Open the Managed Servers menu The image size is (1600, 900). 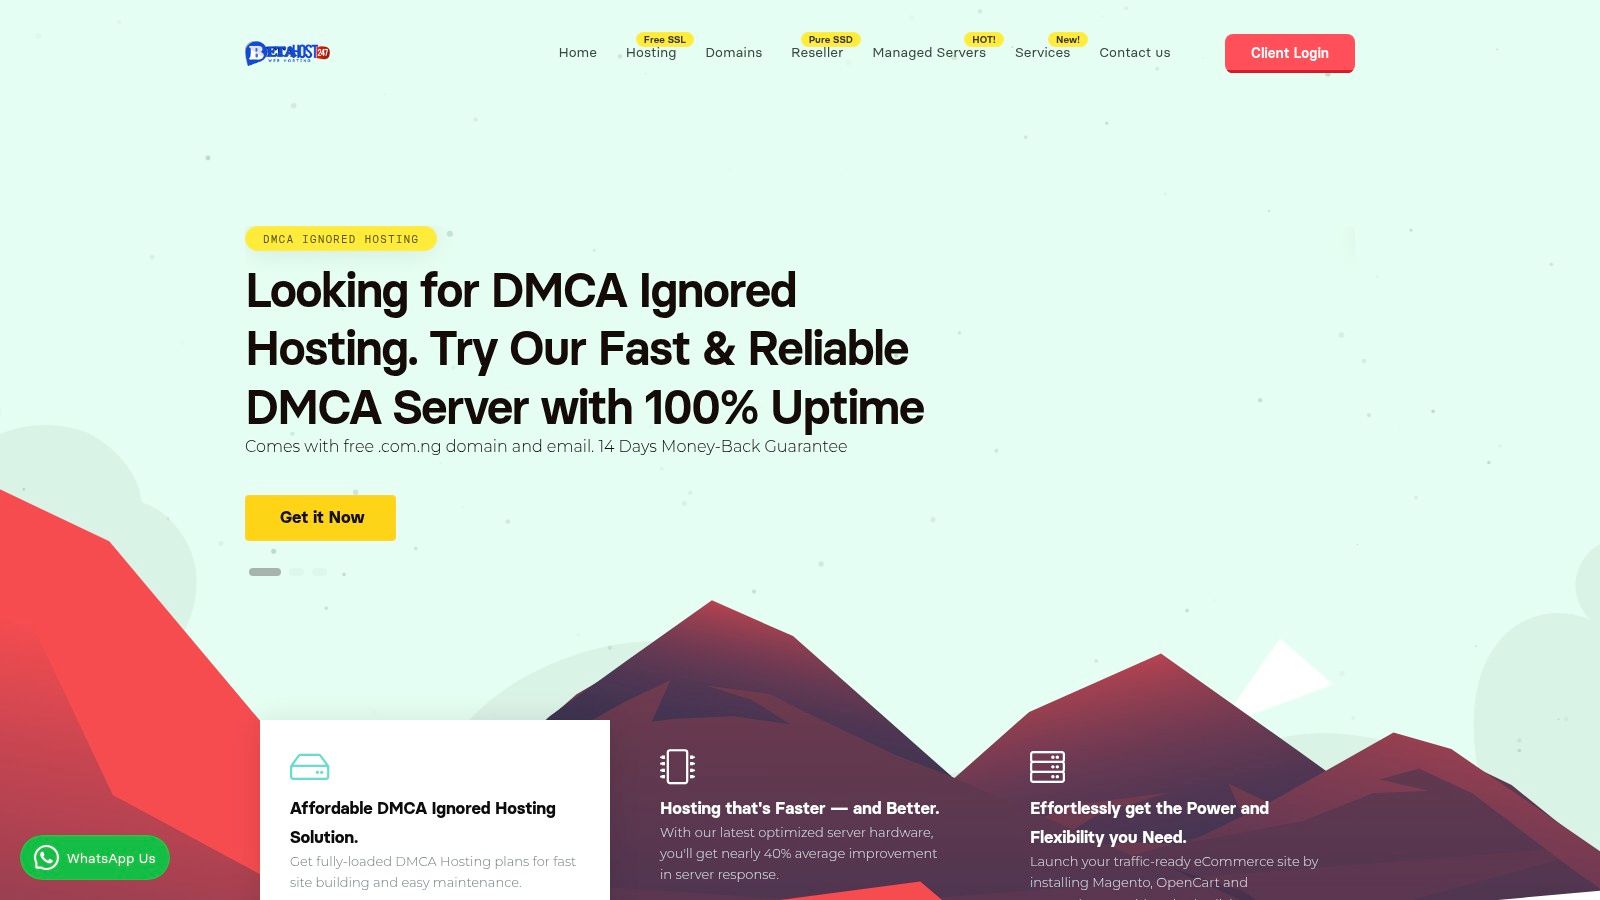(928, 53)
